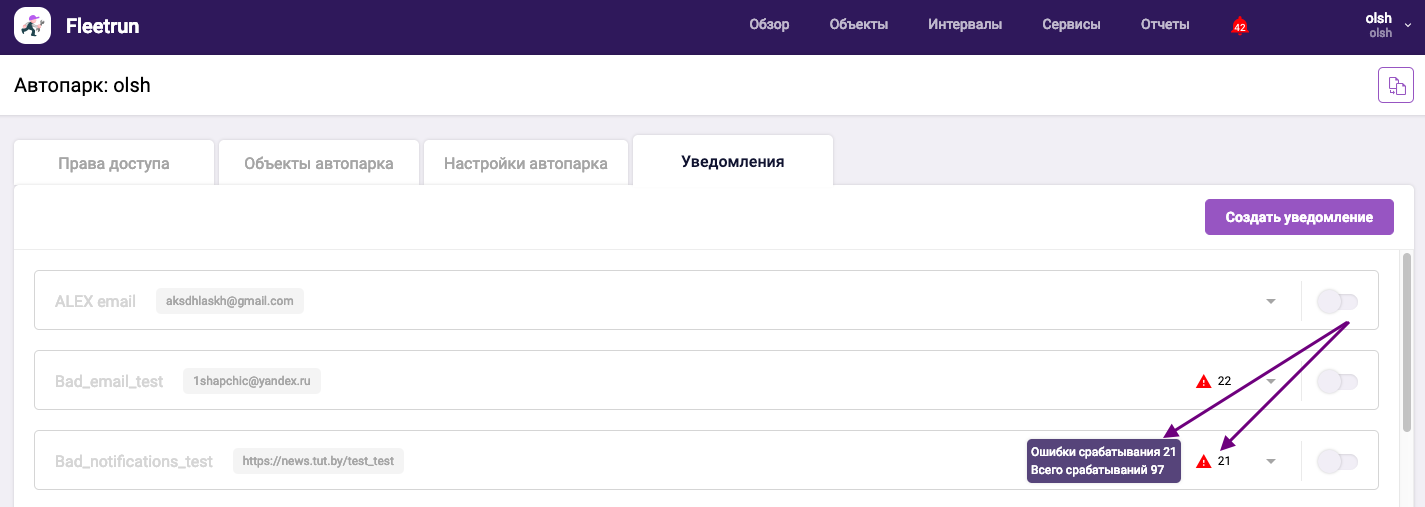Click the warning triangle in Bad_notifications_test row
The image size is (1425, 507).
click(1204, 461)
